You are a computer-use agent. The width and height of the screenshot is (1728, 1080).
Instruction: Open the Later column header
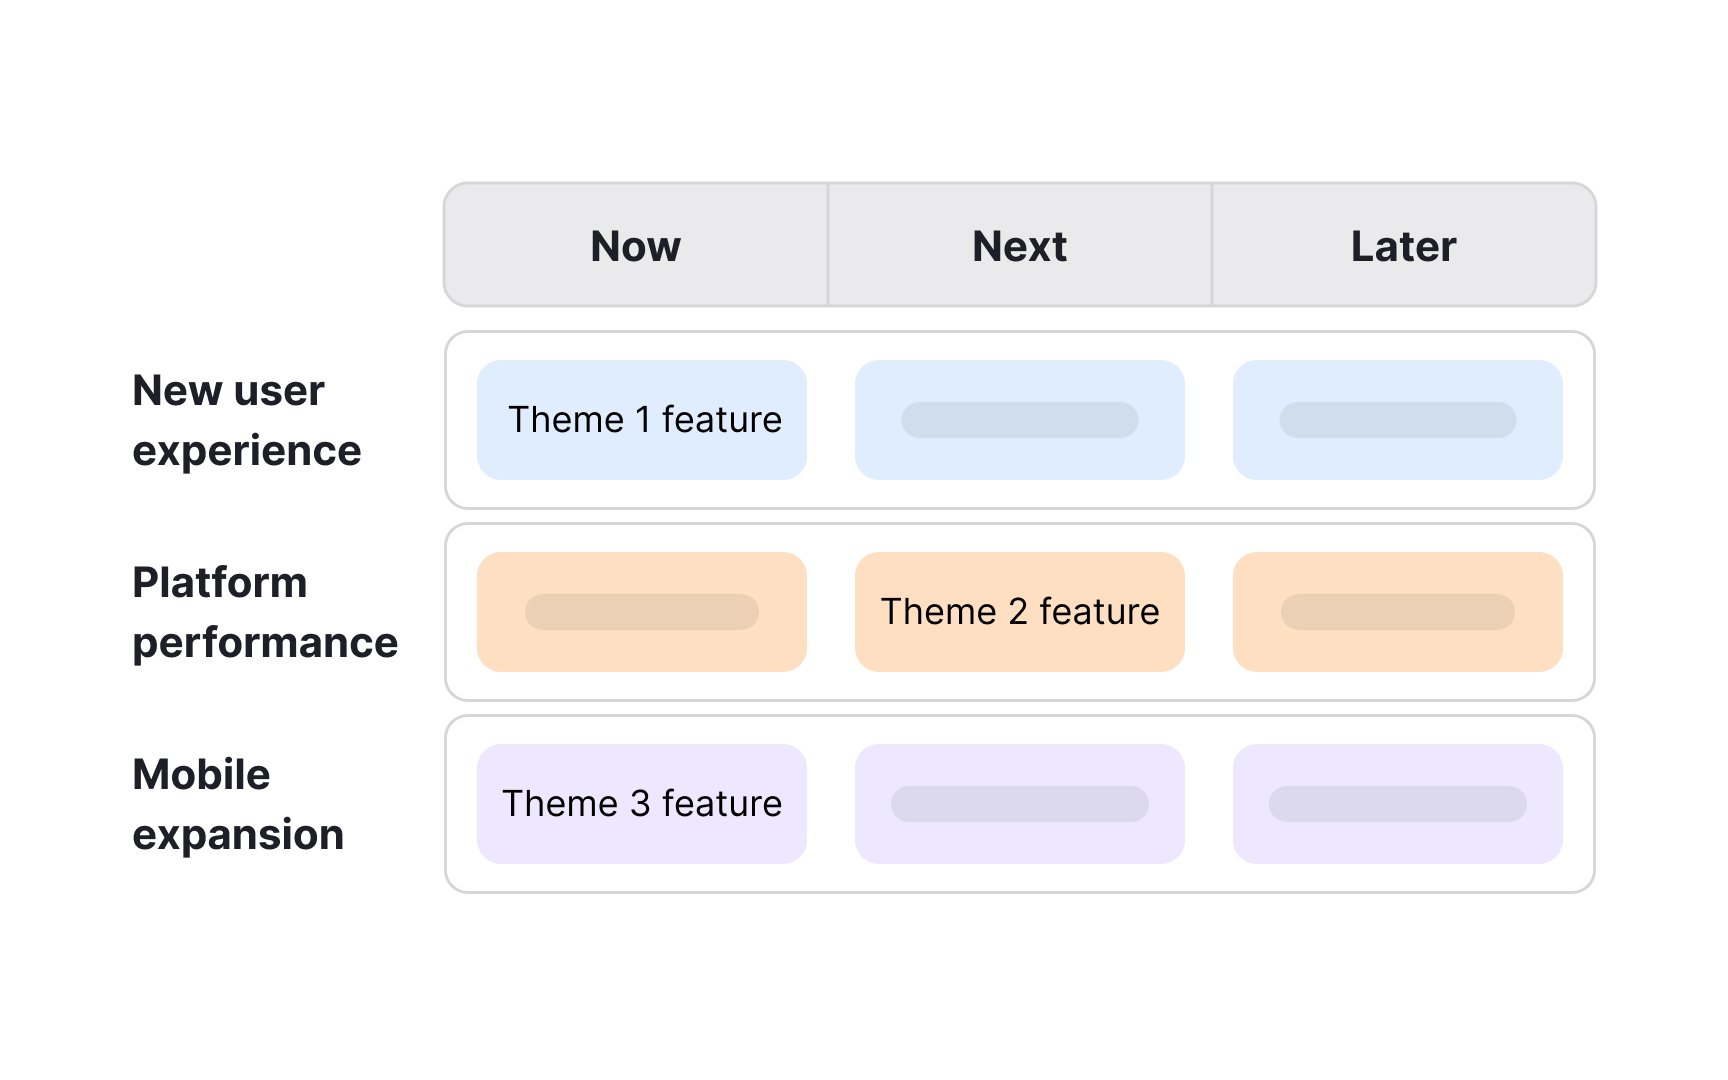tap(1403, 246)
